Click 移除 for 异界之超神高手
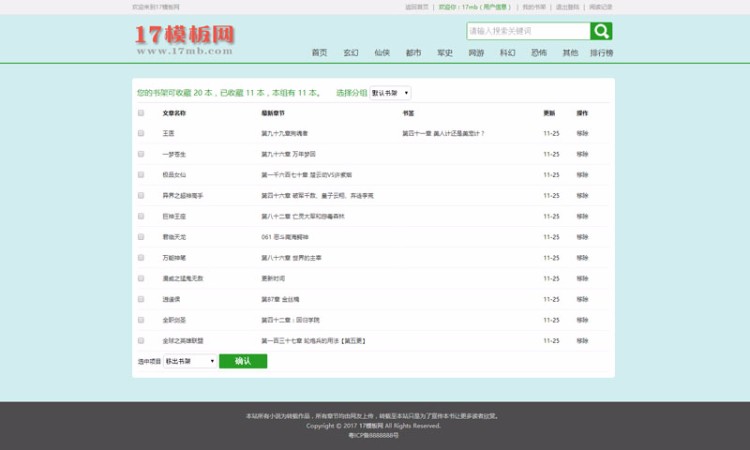The width and height of the screenshot is (750, 450). tap(582, 195)
